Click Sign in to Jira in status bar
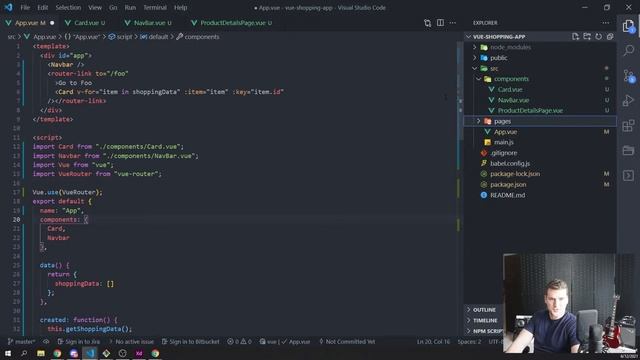This screenshot has height=360, width=640. [79, 342]
